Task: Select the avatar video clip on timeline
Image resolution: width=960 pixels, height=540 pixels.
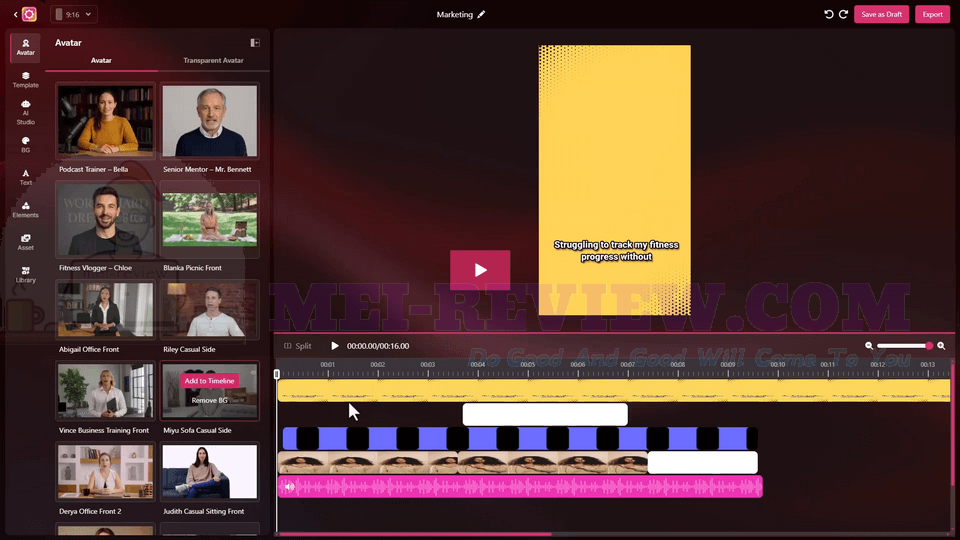Action: coord(463,463)
